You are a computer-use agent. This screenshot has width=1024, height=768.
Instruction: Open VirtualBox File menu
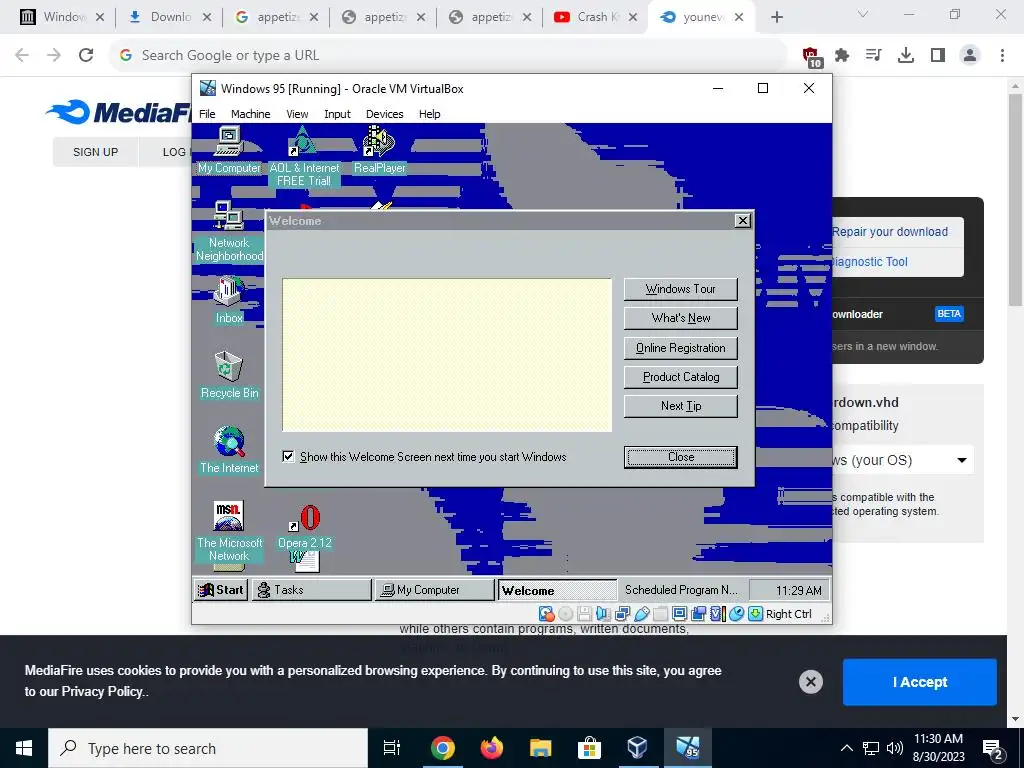click(x=207, y=114)
